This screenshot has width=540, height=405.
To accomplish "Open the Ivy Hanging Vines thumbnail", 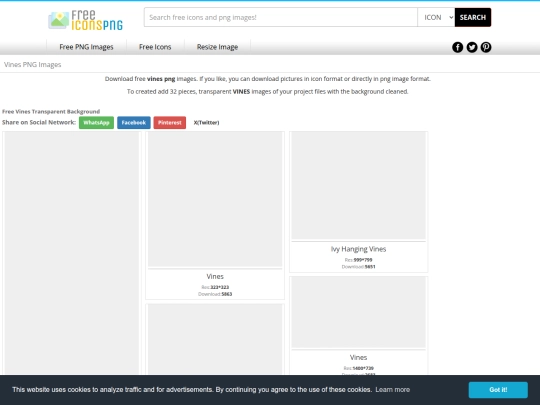I will pyautogui.click(x=359, y=185).
